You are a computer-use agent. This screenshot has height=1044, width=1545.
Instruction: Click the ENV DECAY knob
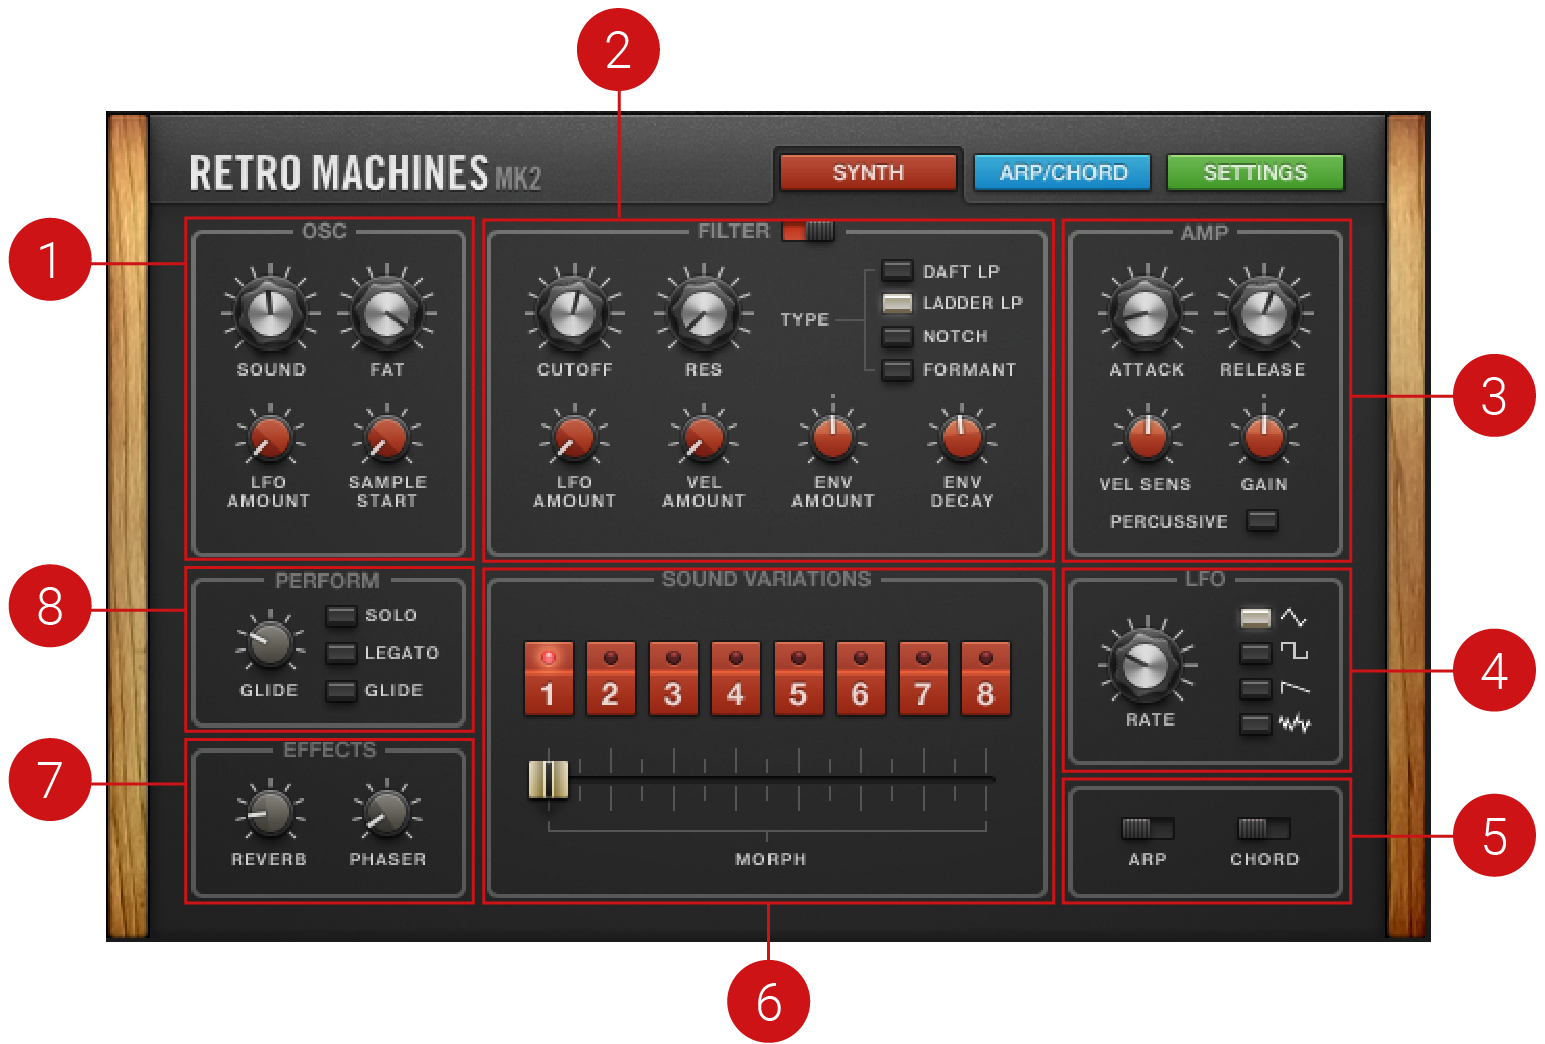click(x=962, y=438)
